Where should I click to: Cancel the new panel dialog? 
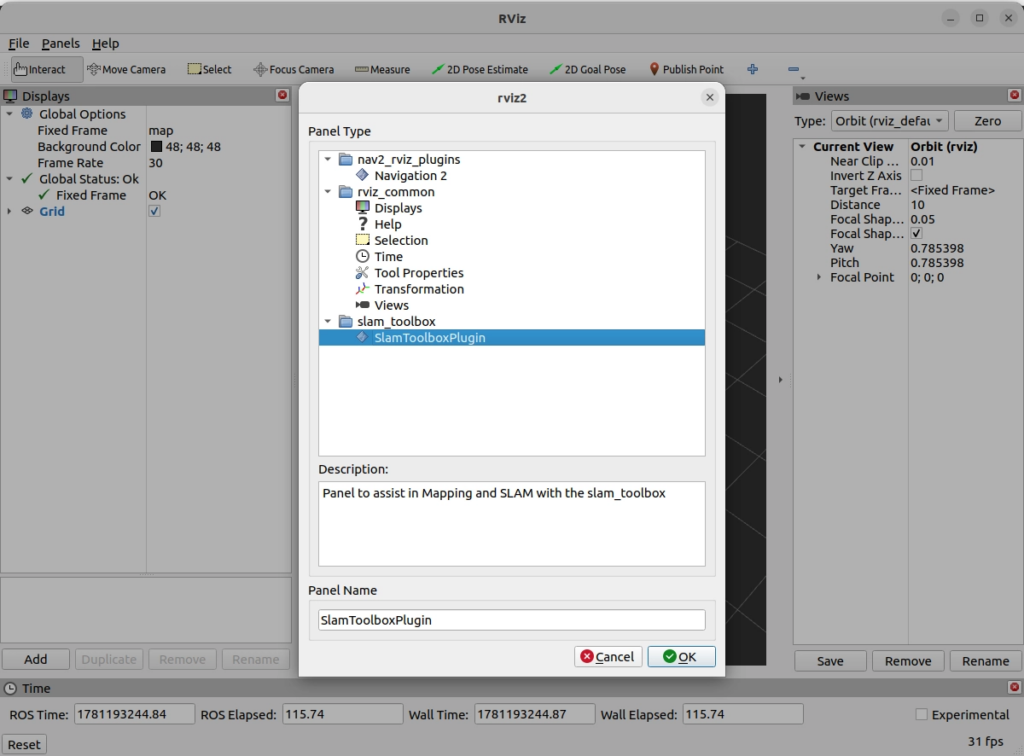(x=607, y=656)
